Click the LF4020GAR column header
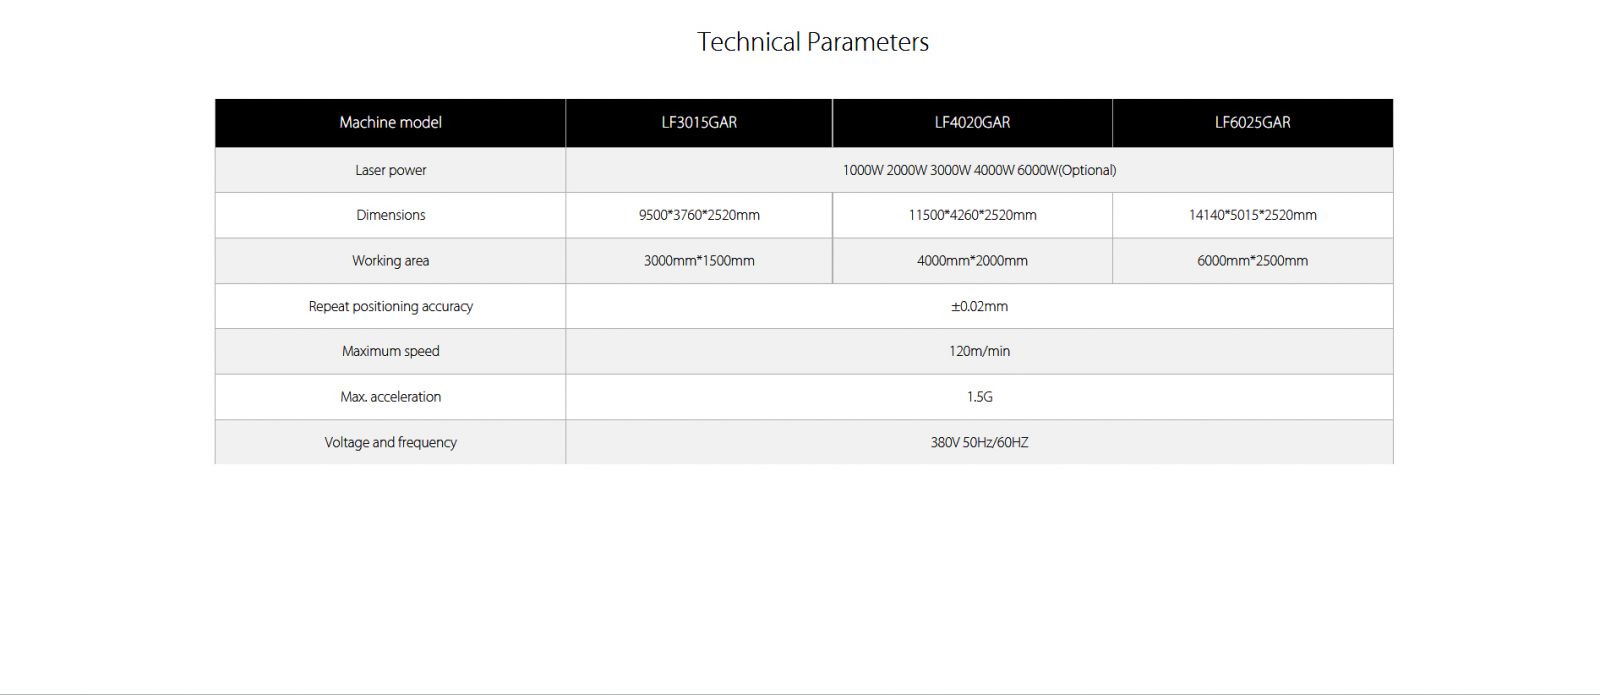 coord(972,122)
